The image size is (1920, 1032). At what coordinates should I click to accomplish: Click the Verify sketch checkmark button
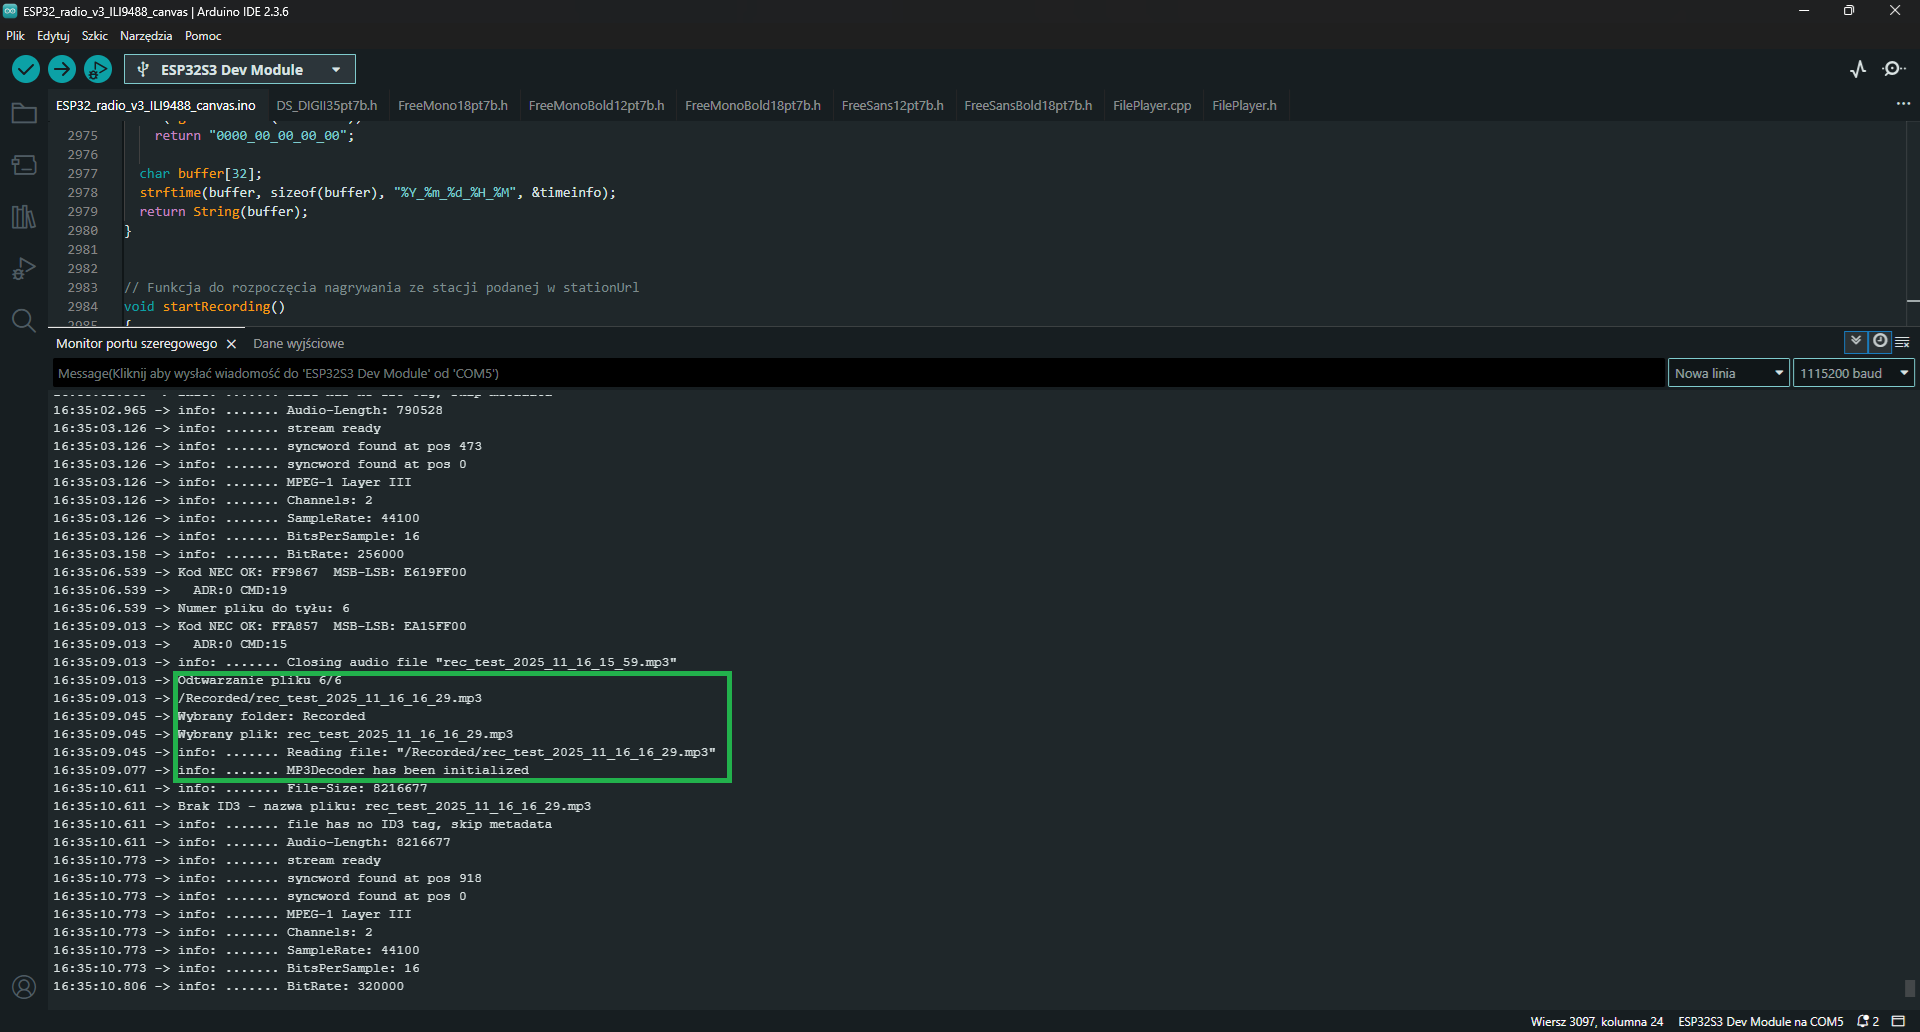(x=26, y=69)
